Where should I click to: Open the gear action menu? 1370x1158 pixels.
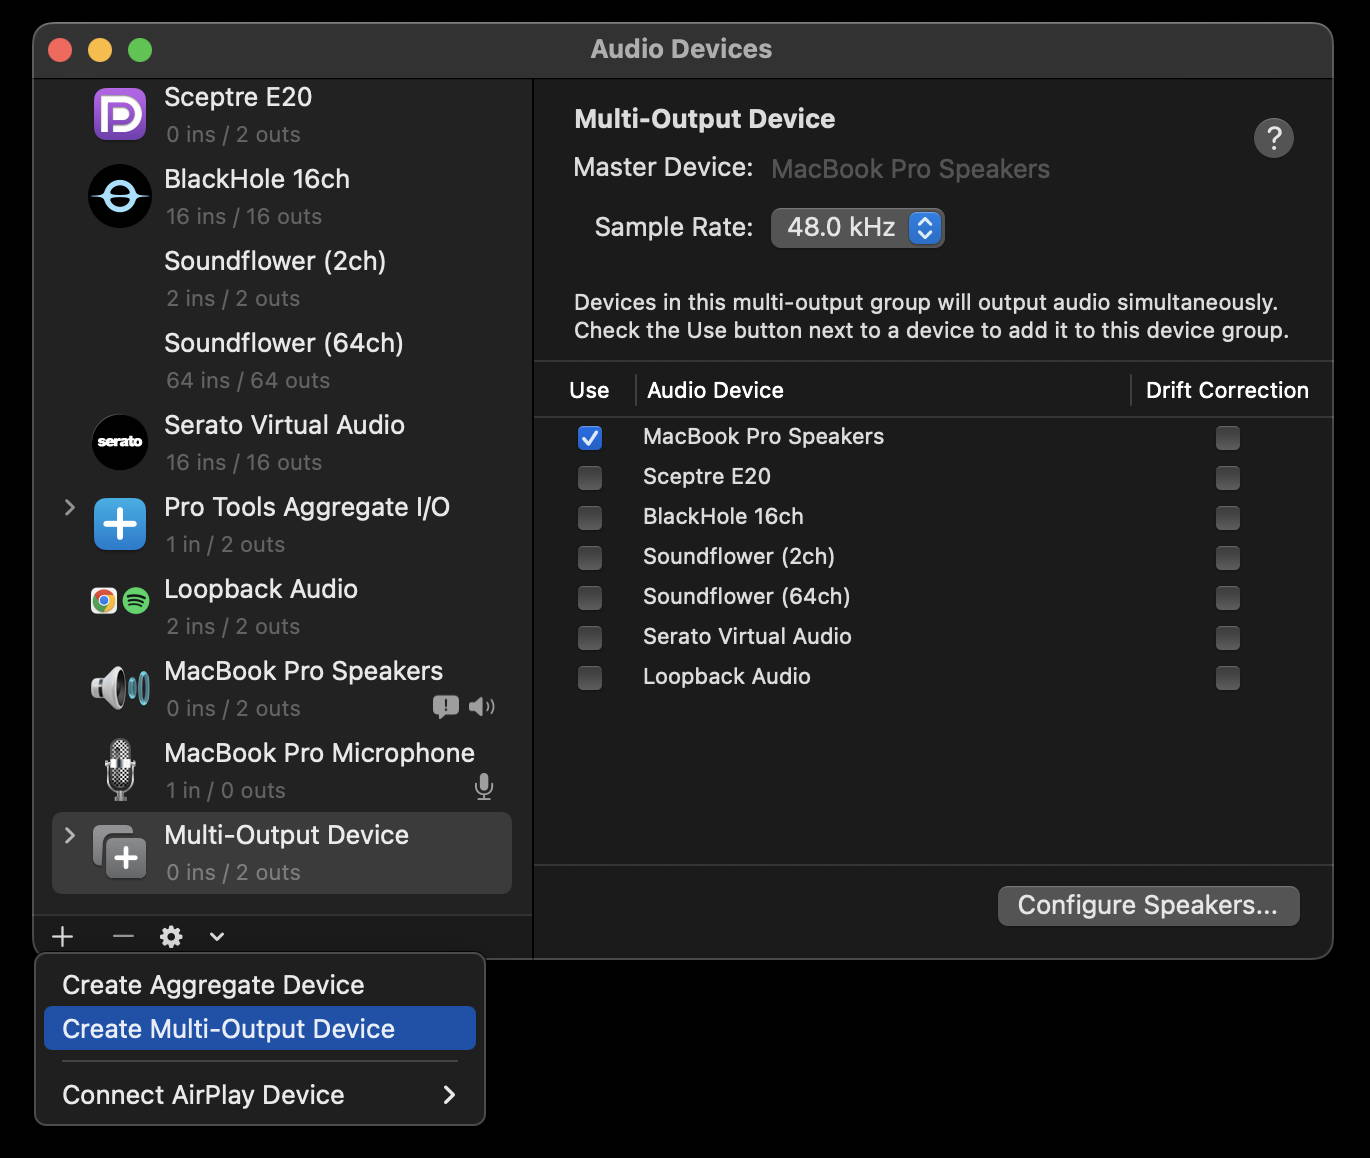(x=171, y=936)
